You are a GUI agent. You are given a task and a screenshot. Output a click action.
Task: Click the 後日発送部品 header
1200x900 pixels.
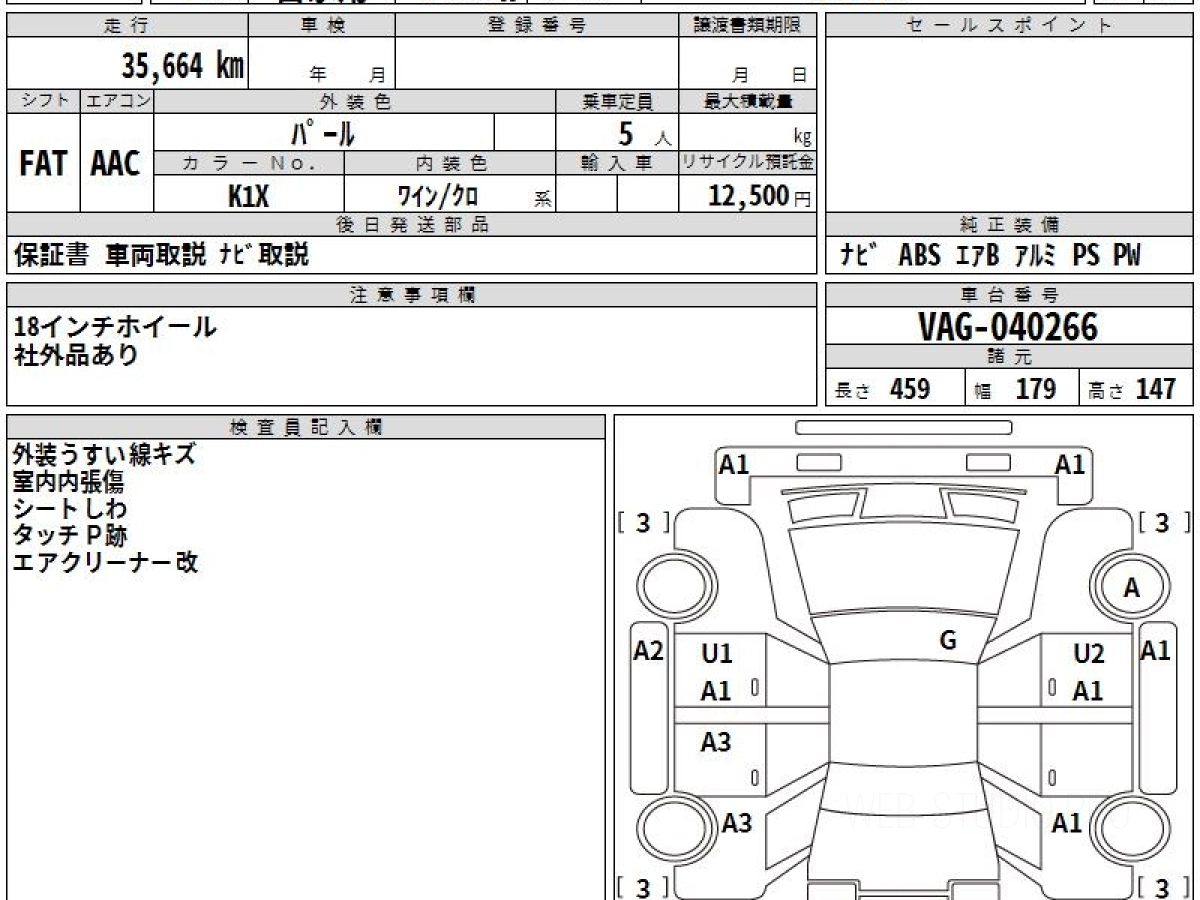tap(411, 225)
